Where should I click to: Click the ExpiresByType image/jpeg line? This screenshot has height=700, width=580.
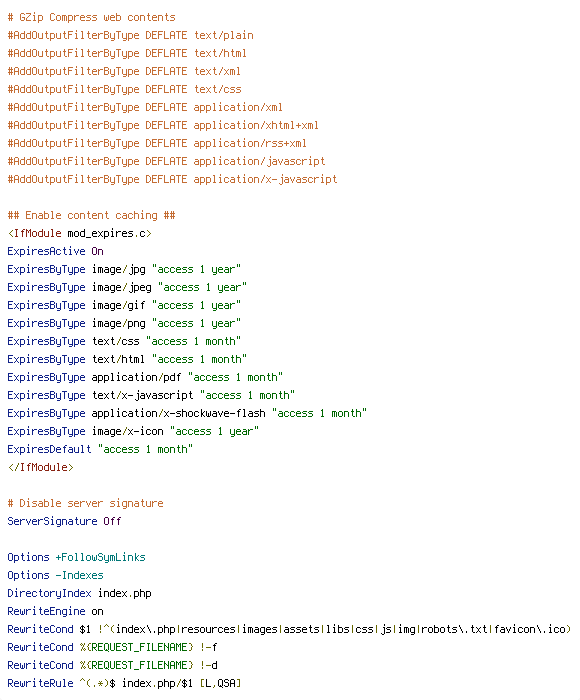tap(127, 288)
